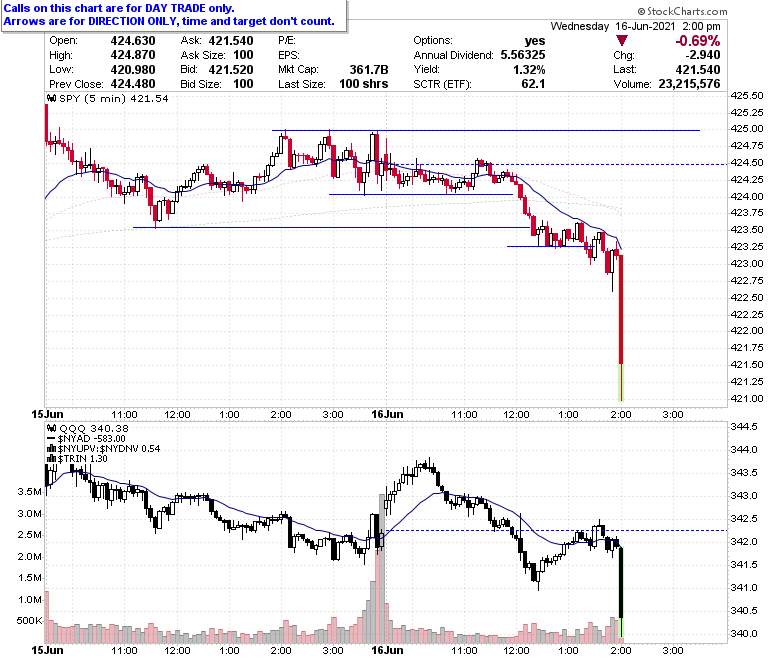The height and width of the screenshot is (659, 780).
Task: Select the Annual Dividend value 5.56325
Action: [x=523, y=55]
